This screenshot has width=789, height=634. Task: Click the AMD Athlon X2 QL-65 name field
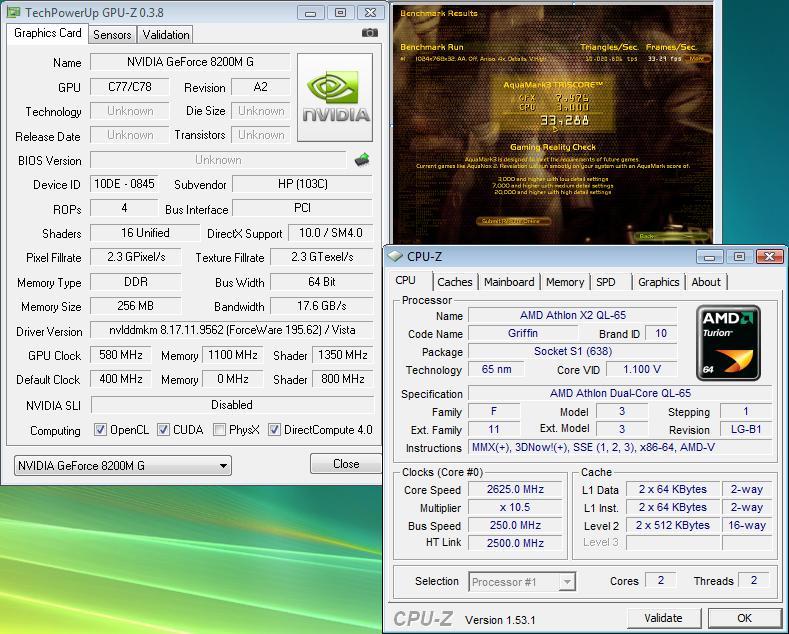pyautogui.click(x=573, y=315)
